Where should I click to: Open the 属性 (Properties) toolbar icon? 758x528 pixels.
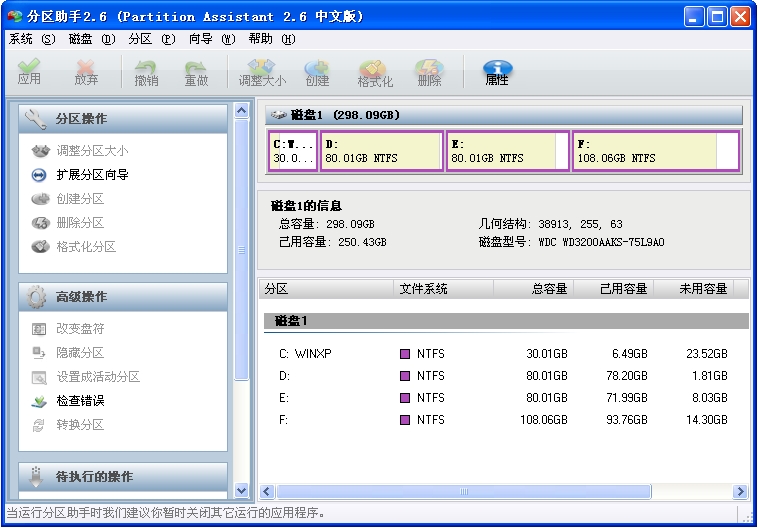(x=497, y=73)
